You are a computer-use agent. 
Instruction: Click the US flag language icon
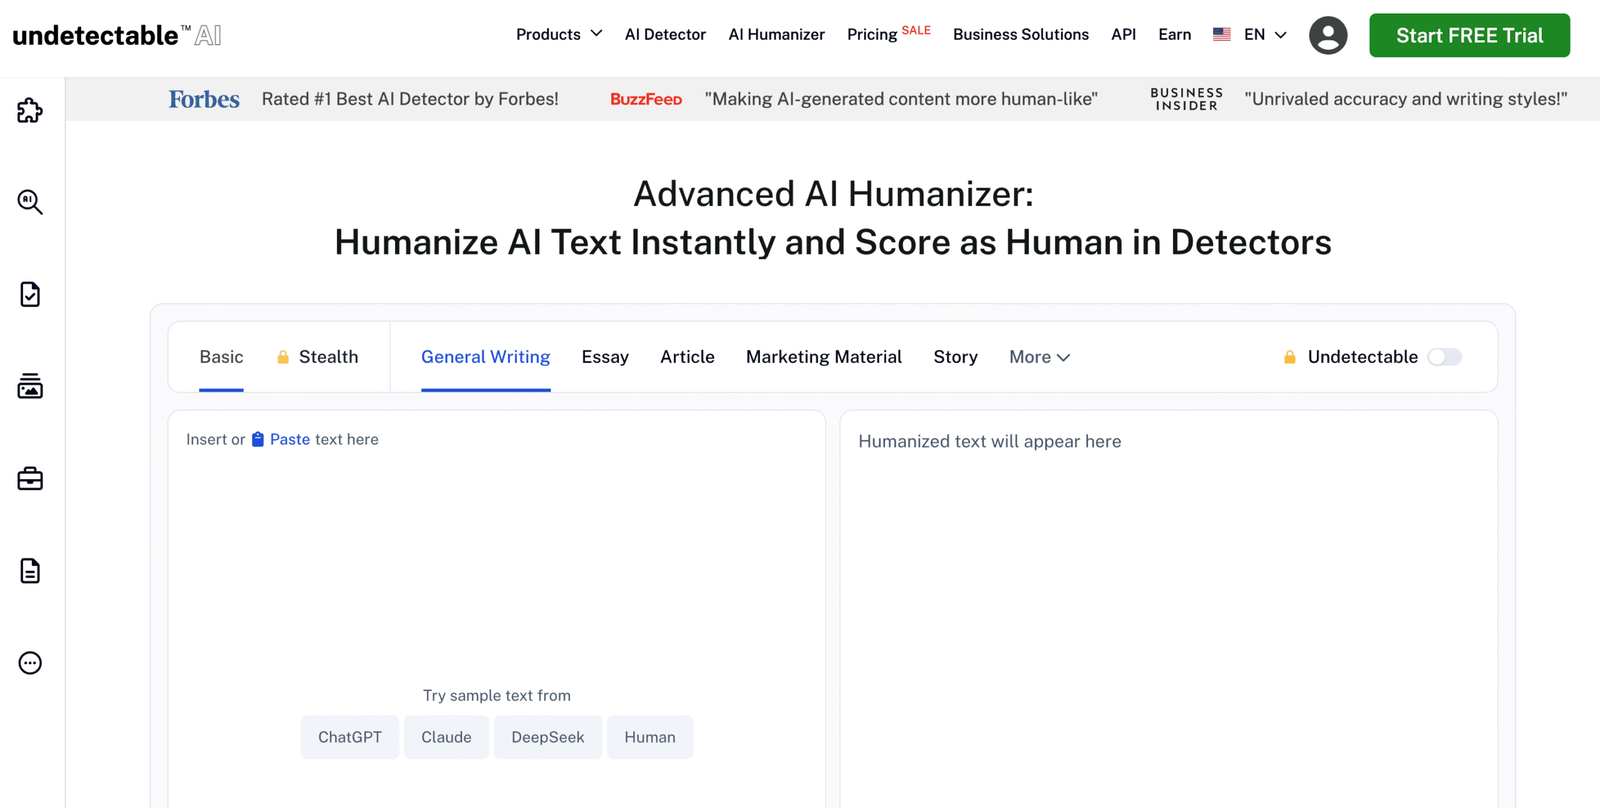[1222, 34]
